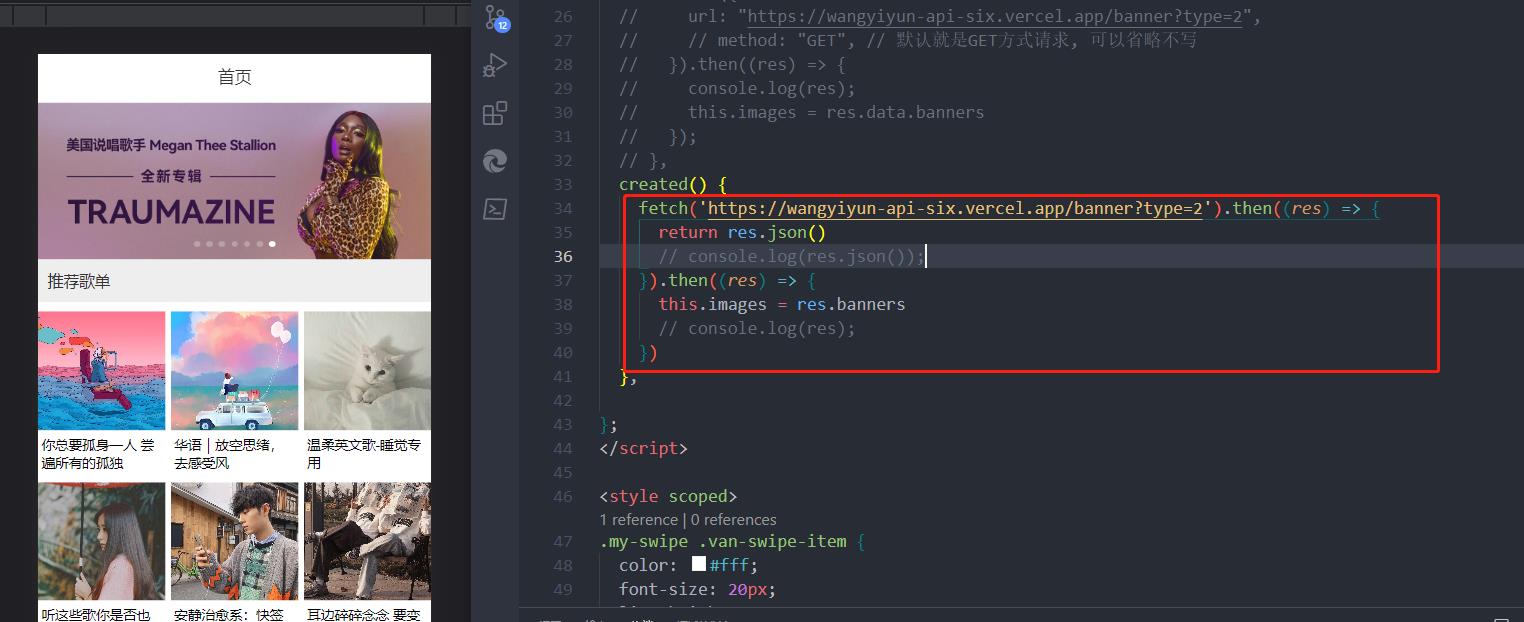The image size is (1524, 622).
Task: Click the 推荐歌单 section header
Action: (79, 282)
